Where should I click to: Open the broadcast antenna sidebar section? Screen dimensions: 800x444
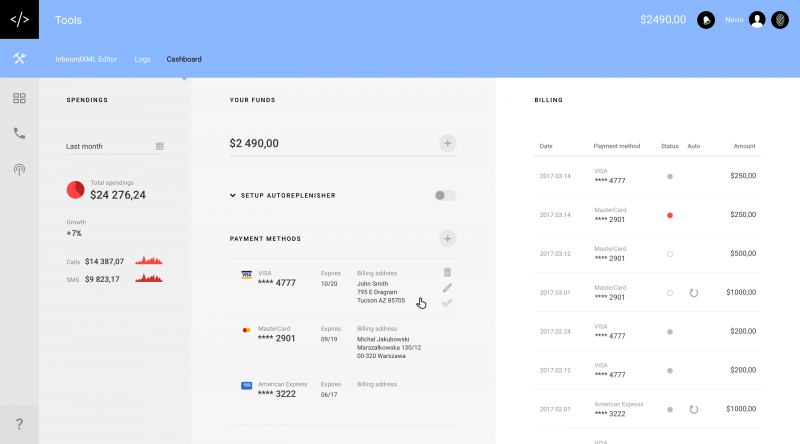pos(19,169)
